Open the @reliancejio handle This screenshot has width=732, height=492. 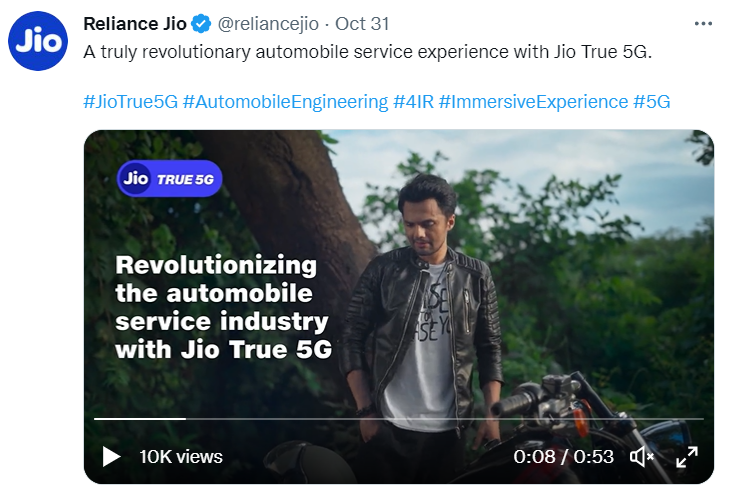coord(268,23)
